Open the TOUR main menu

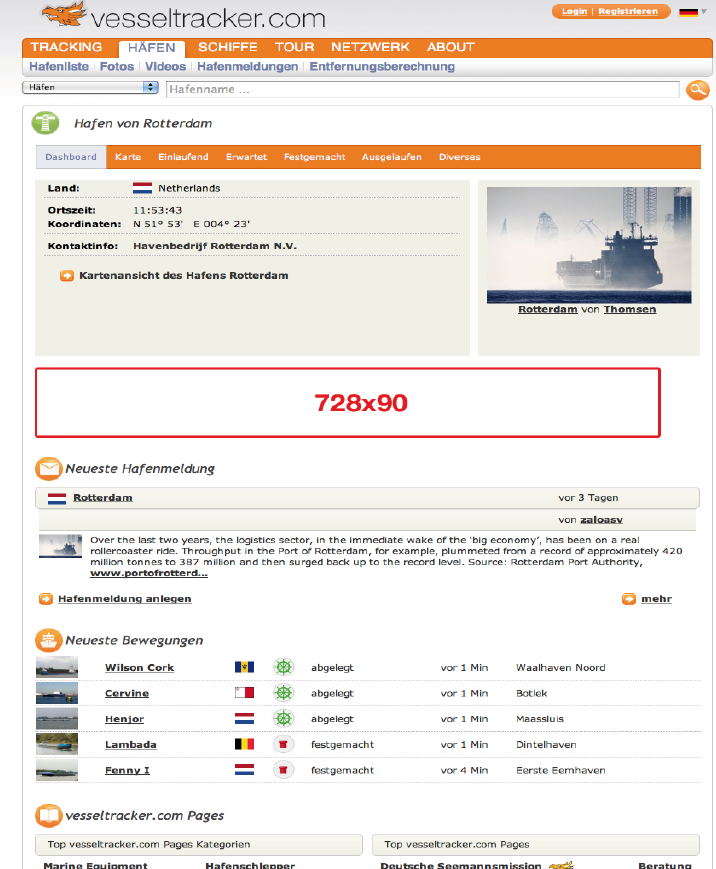(294, 47)
